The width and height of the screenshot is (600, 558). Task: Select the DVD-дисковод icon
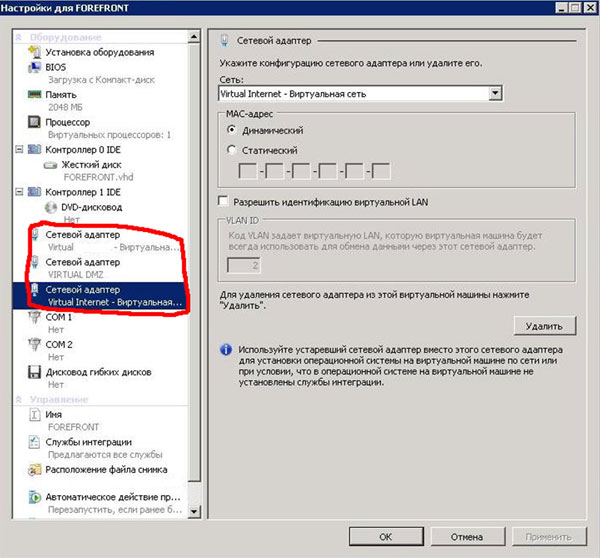tap(50, 204)
